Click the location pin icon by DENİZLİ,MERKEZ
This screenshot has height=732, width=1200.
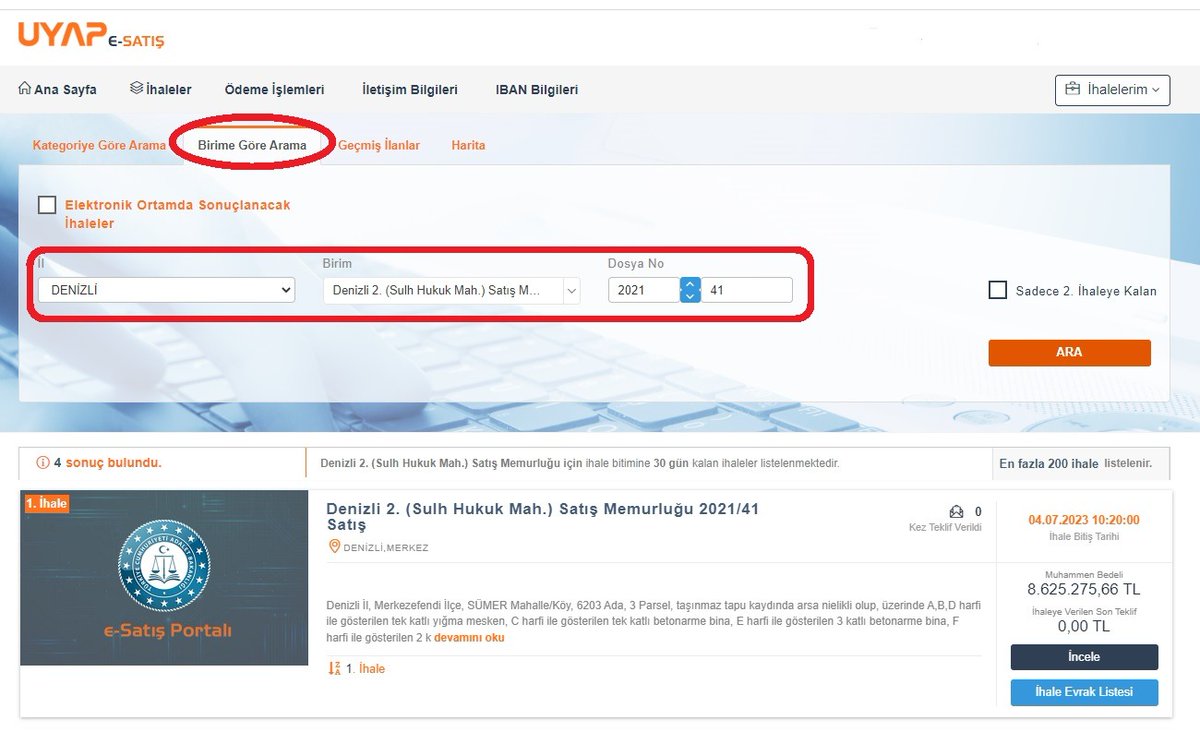coord(335,547)
